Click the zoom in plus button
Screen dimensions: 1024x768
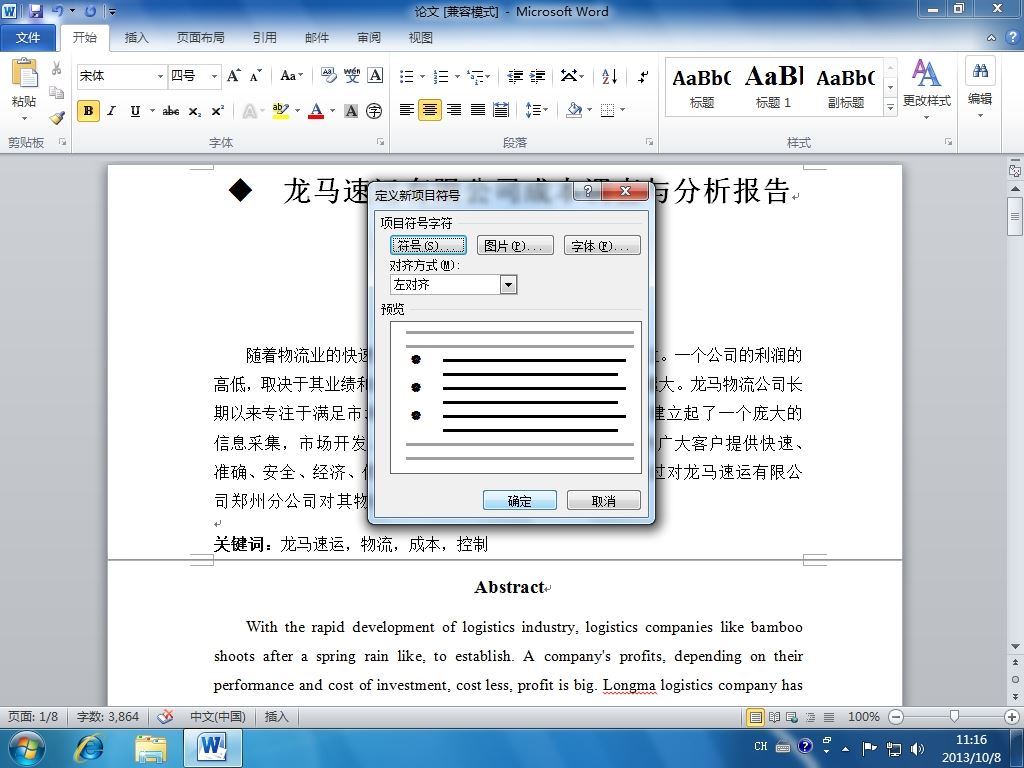(1012, 716)
